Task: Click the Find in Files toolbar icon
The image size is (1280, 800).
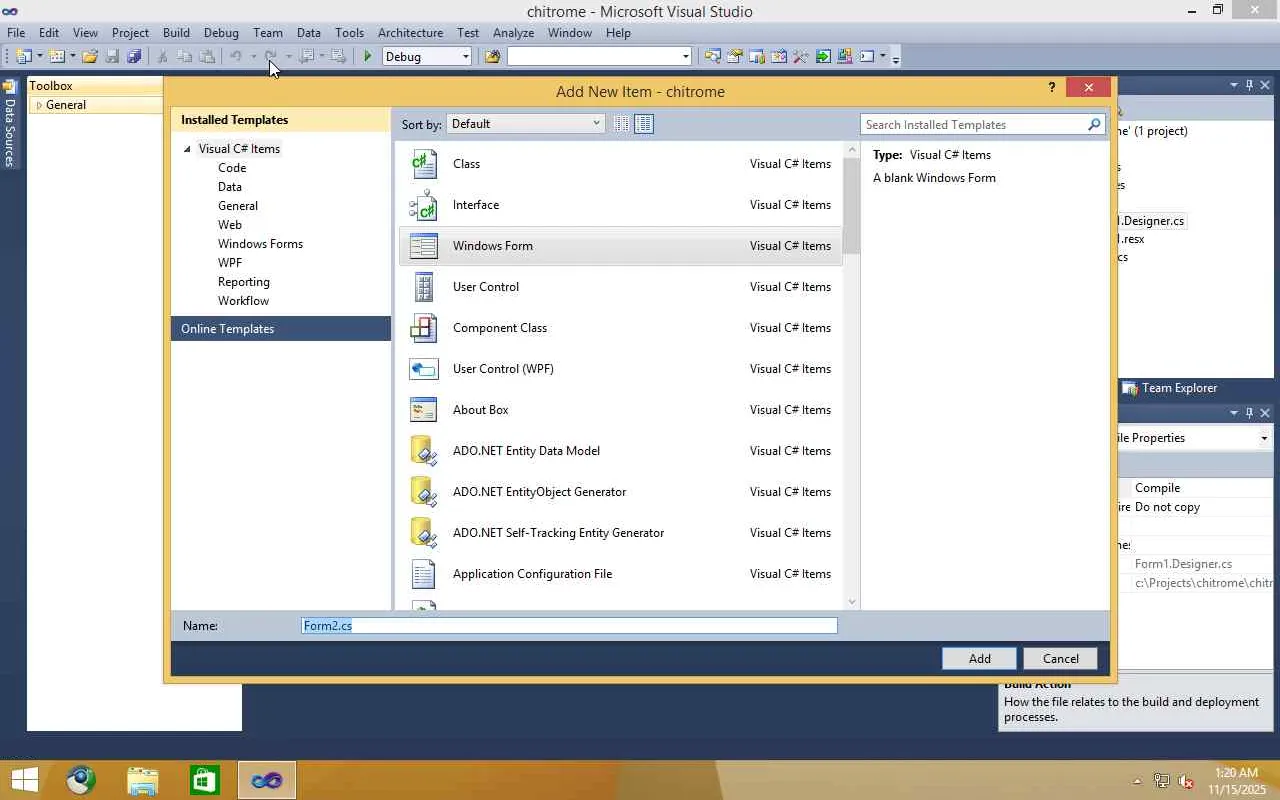Action: tap(492, 57)
